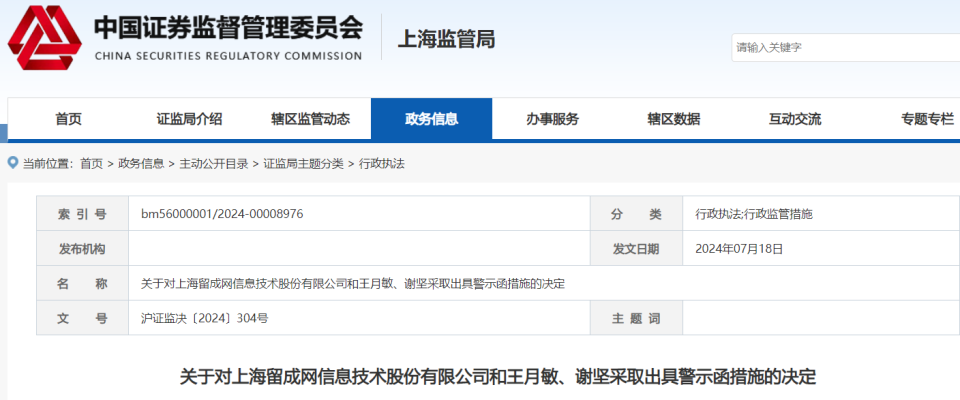The height and width of the screenshot is (400, 960).
Task: Open the 互动交流 navigation tab
Action: (x=795, y=119)
